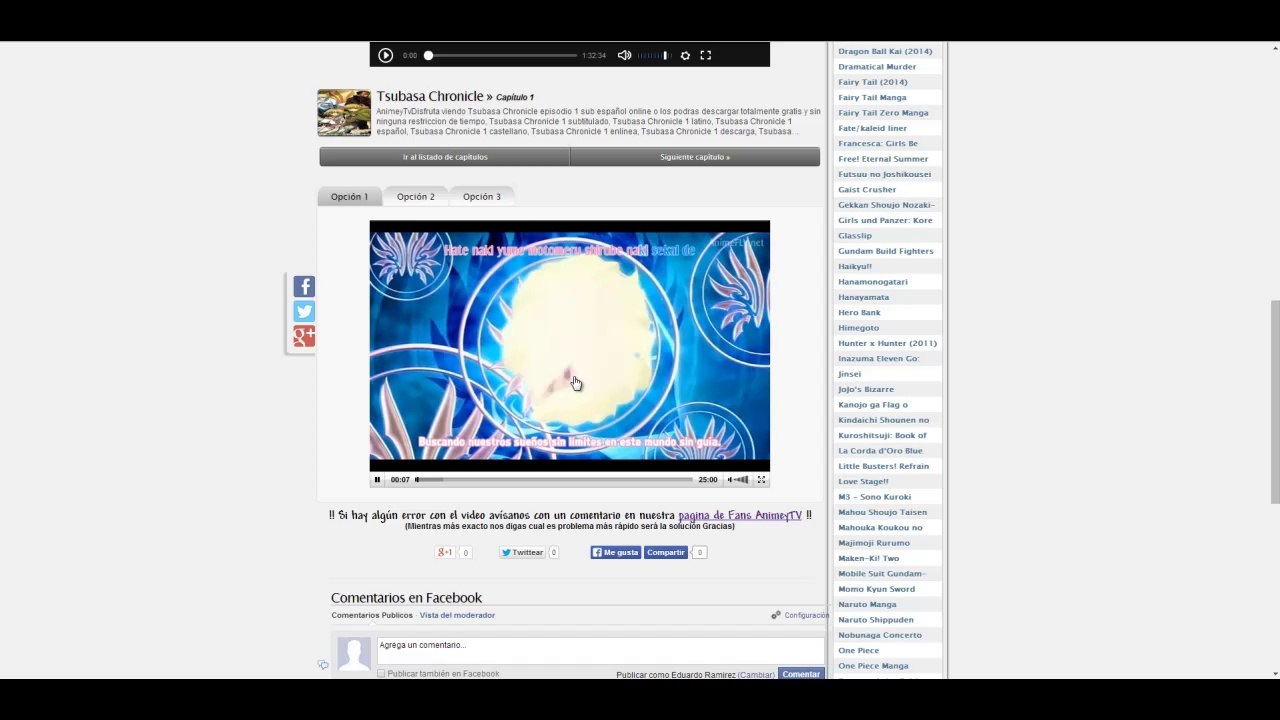Open 'Hanayamata' in sidebar
Image resolution: width=1280 pixels, height=720 pixels.
click(x=863, y=297)
